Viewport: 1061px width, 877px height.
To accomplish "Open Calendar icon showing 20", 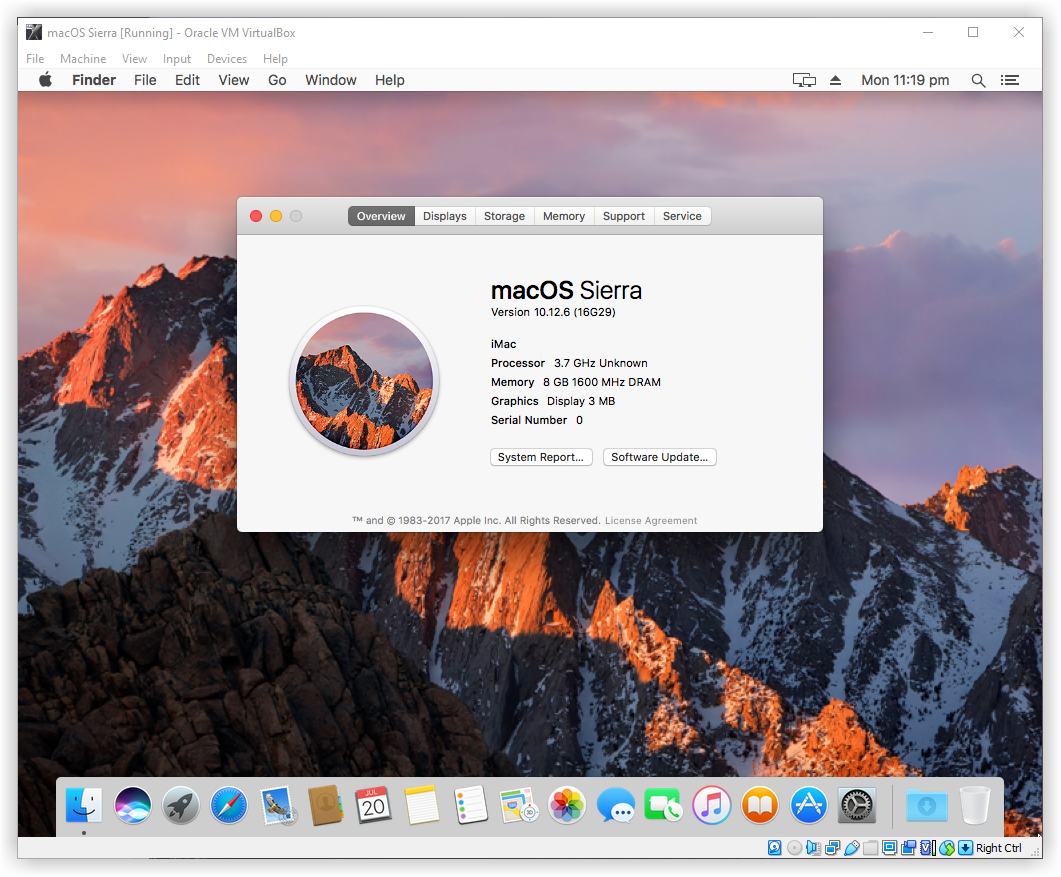I will (374, 805).
